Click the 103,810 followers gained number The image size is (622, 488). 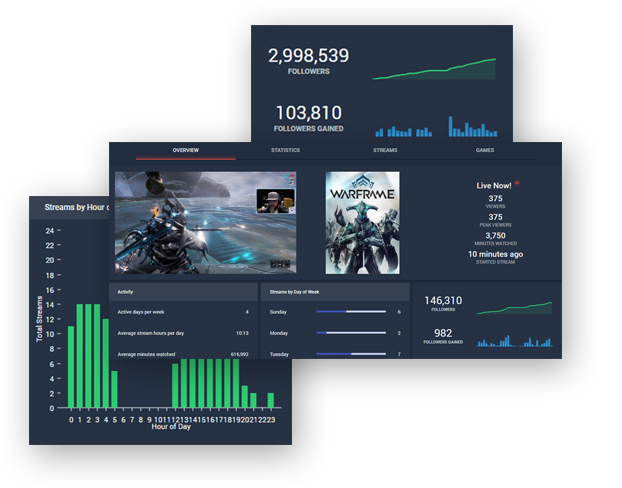click(x=309, y=113)
